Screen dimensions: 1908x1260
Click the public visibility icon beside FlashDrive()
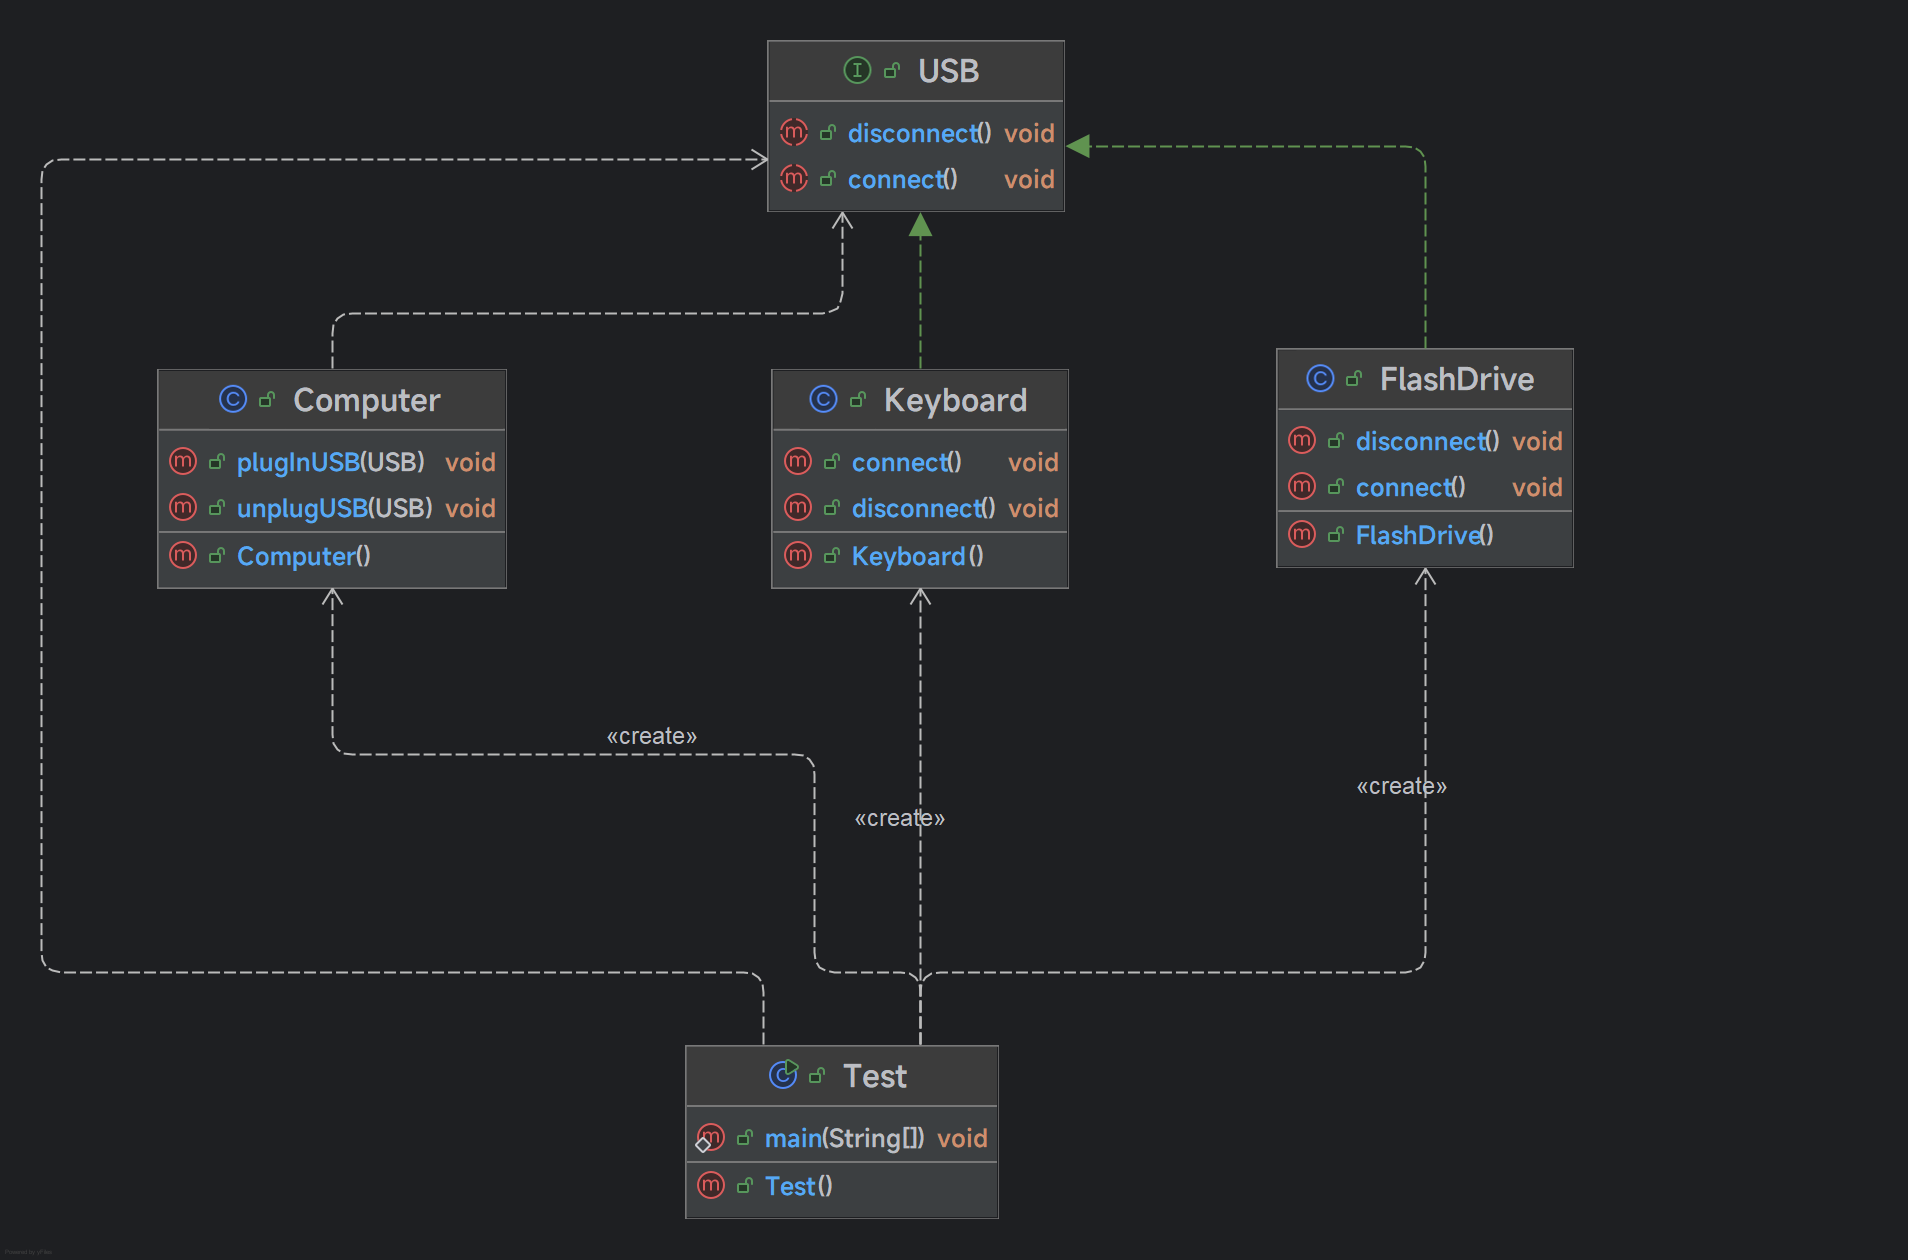coord(1335,536)
